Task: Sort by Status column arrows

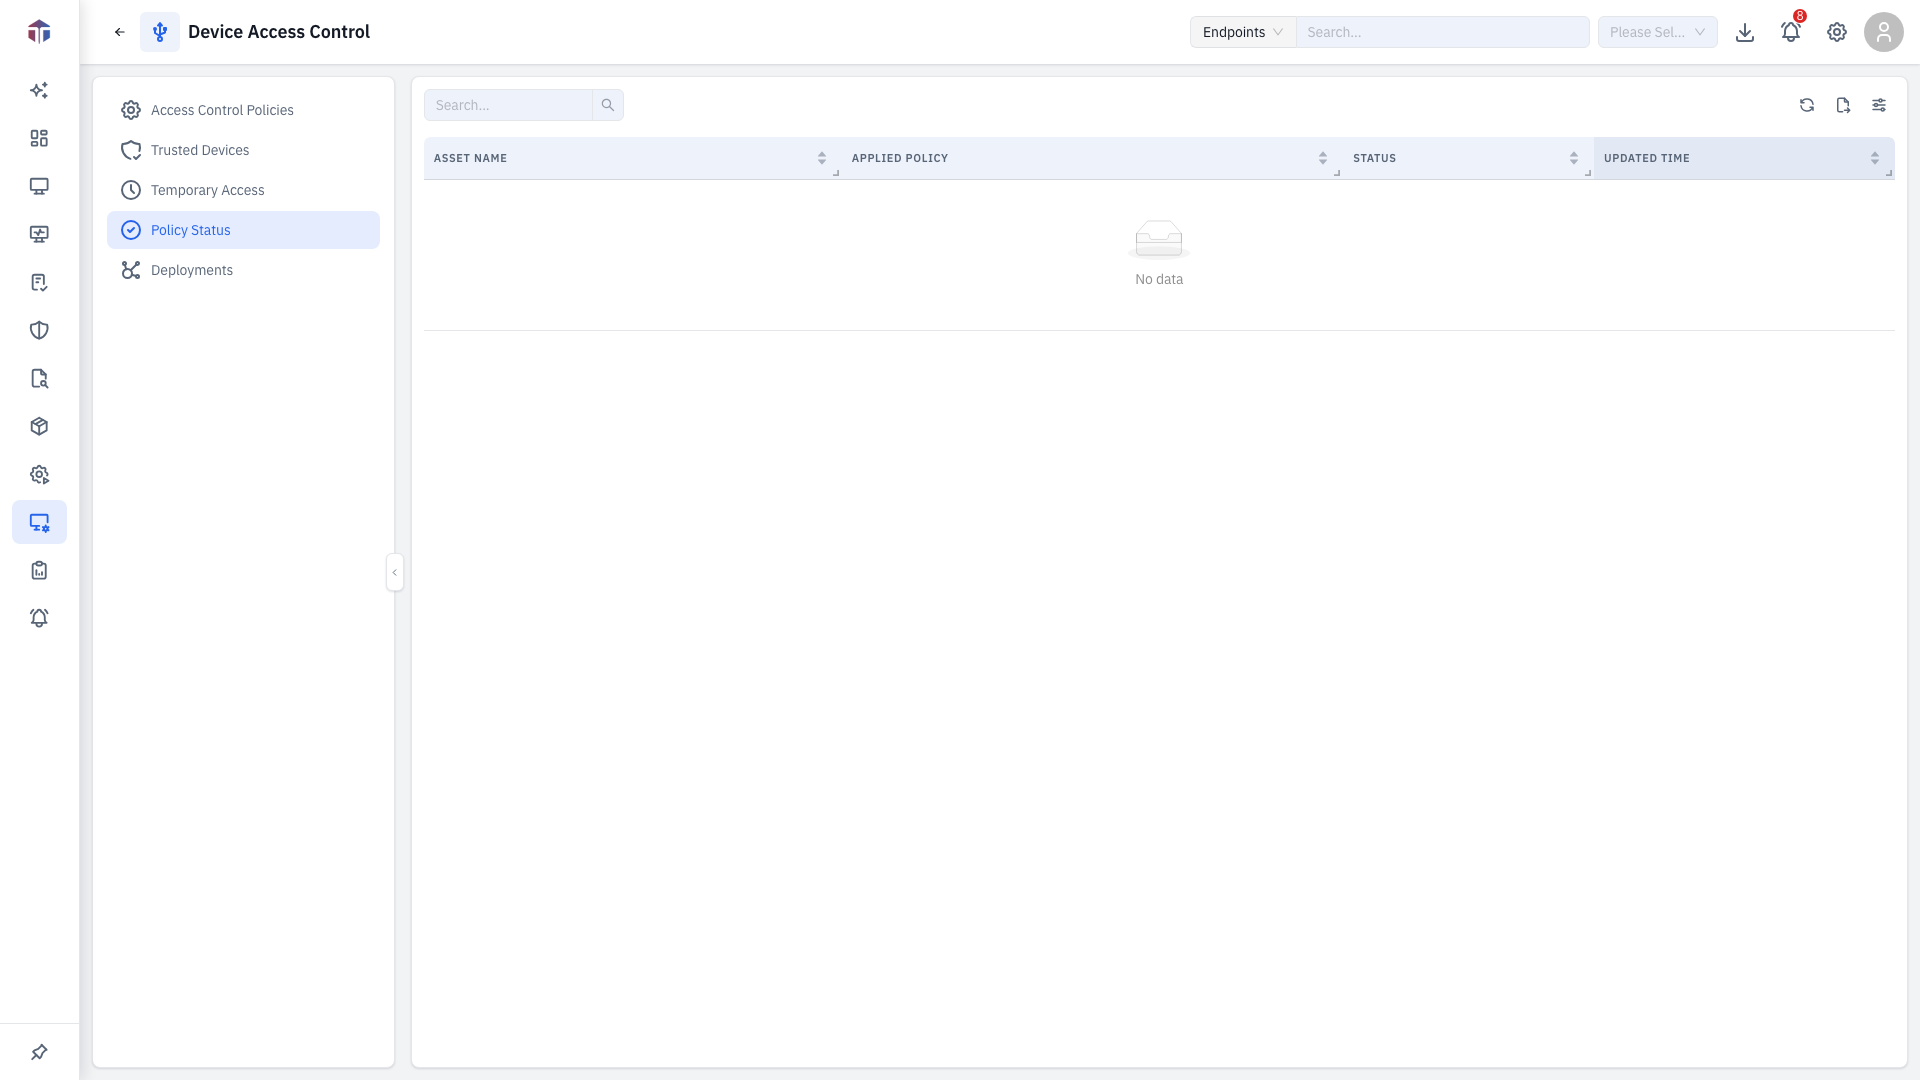Action: click(x=1574, y=158)
